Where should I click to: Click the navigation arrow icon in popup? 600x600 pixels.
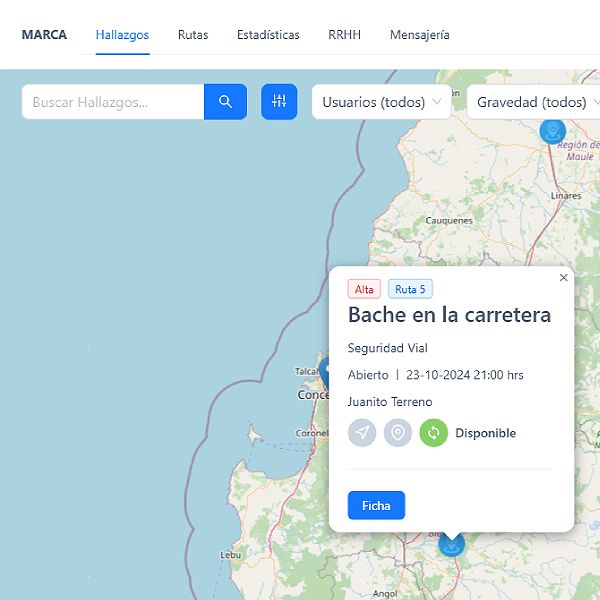click(x=362, y=433)
